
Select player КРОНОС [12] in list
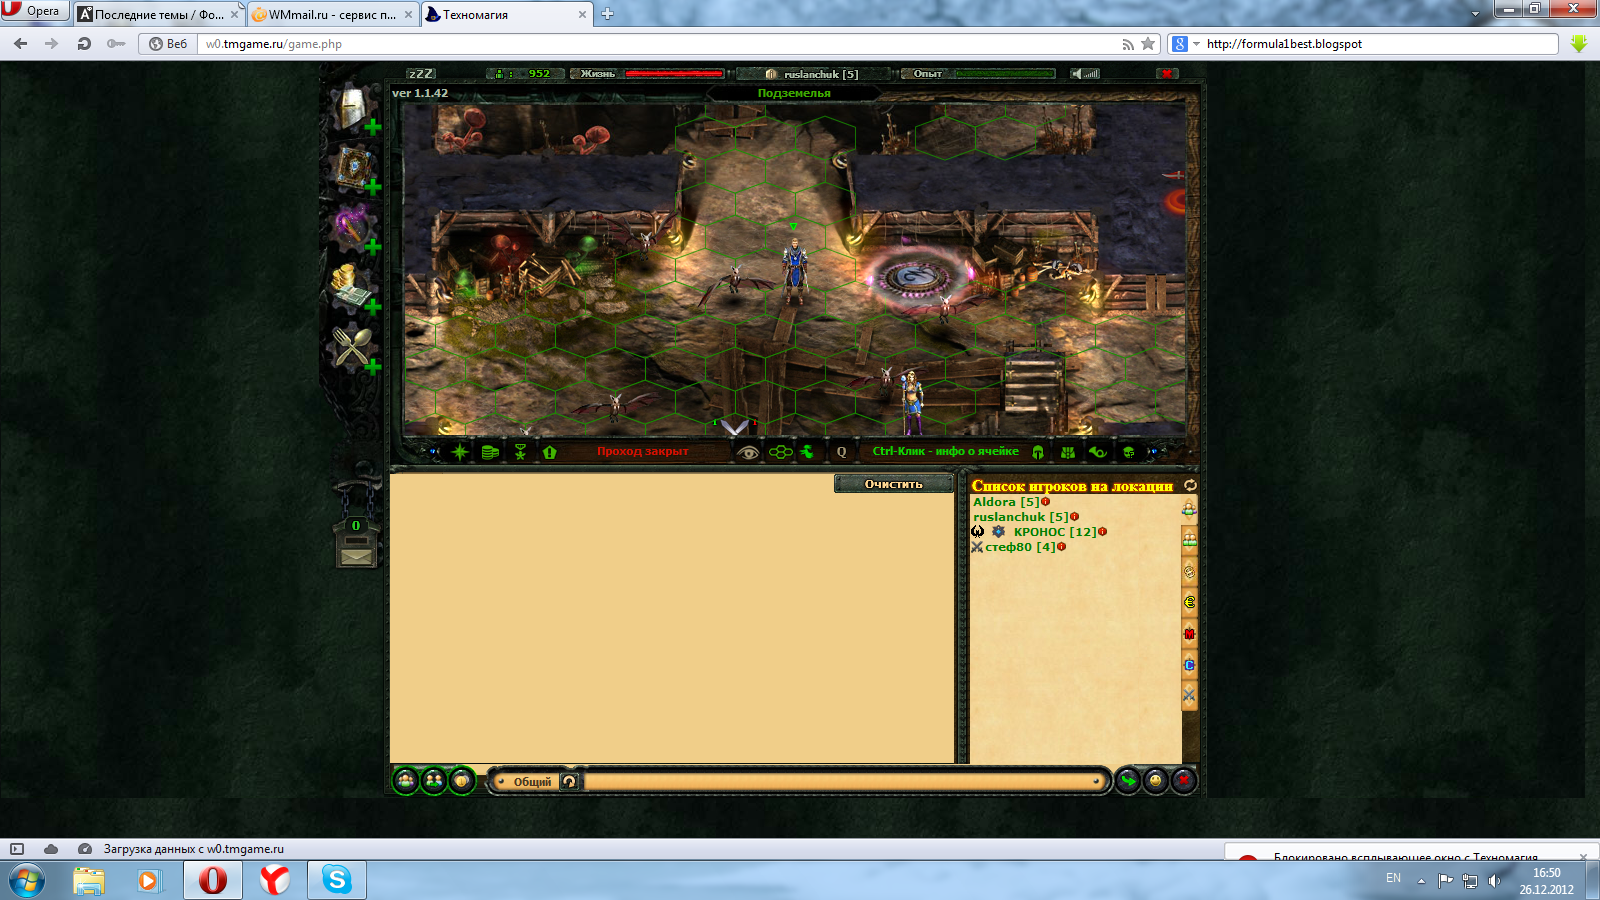[1055, 532]
